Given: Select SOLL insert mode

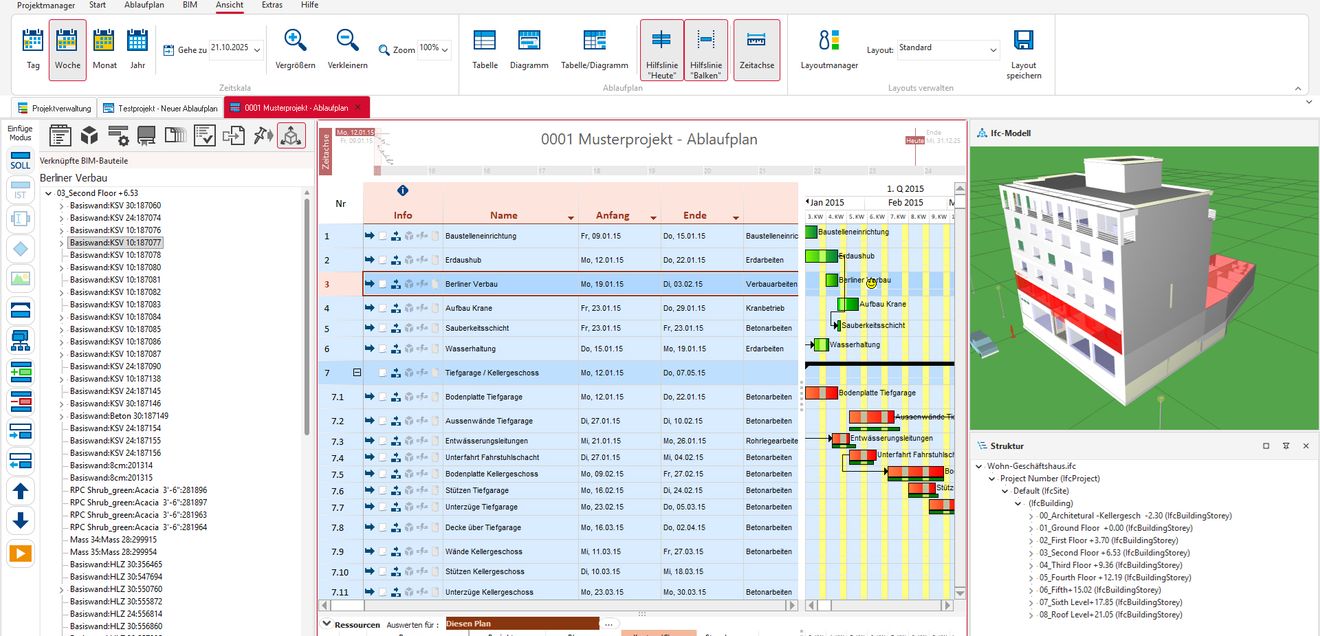Looking at the screenshot, I should pyautogui.click(x=20, y=160).
